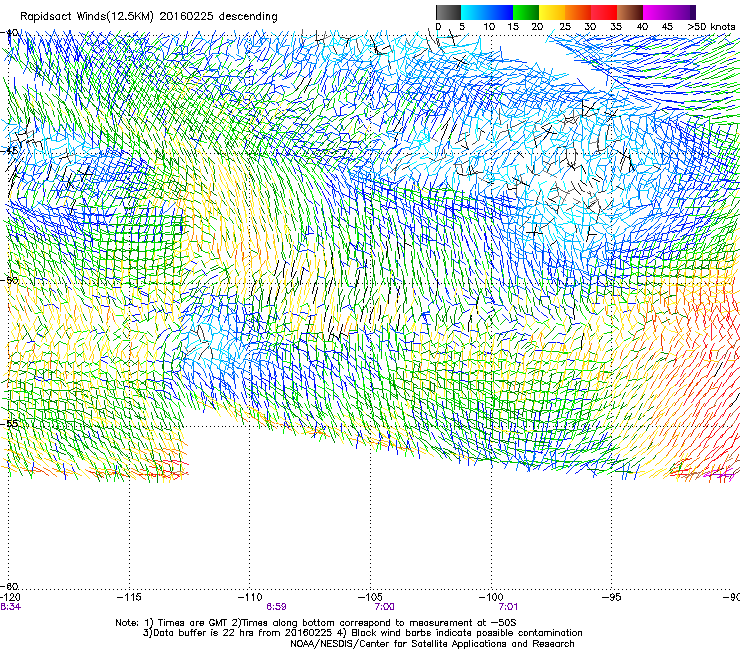This screenshot has width=740, height=650.
Task: Click the 'Data buffer is 22 hrs' note line
Action: pos(362,633)
